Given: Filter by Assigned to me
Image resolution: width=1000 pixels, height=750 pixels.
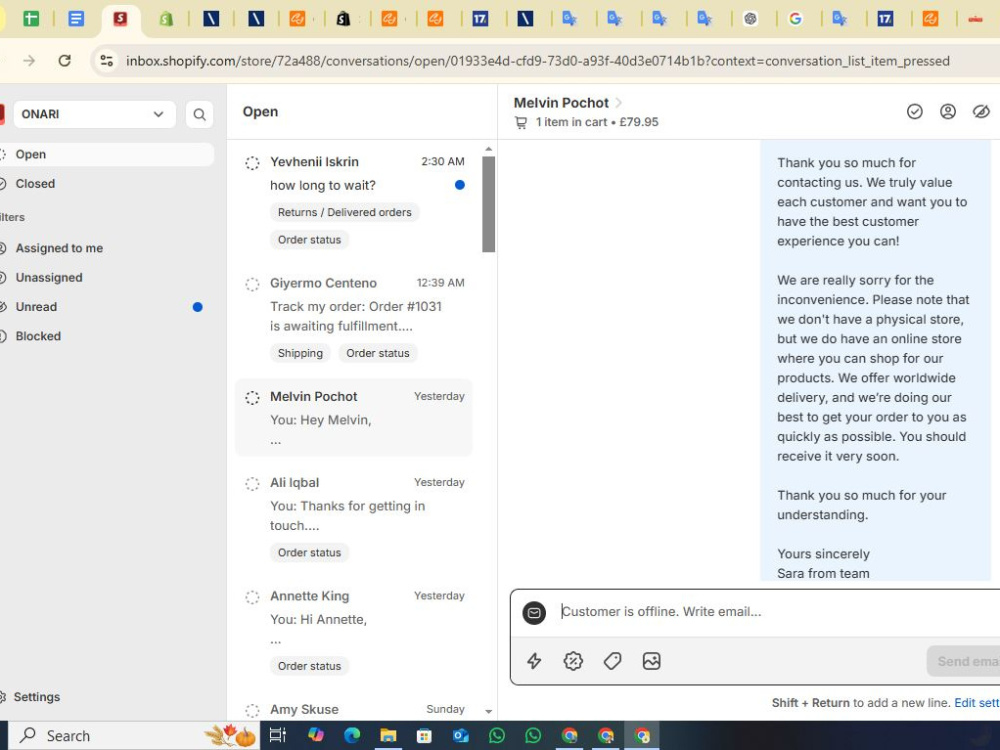Looking at the screenshot, I should pos(106,248).
